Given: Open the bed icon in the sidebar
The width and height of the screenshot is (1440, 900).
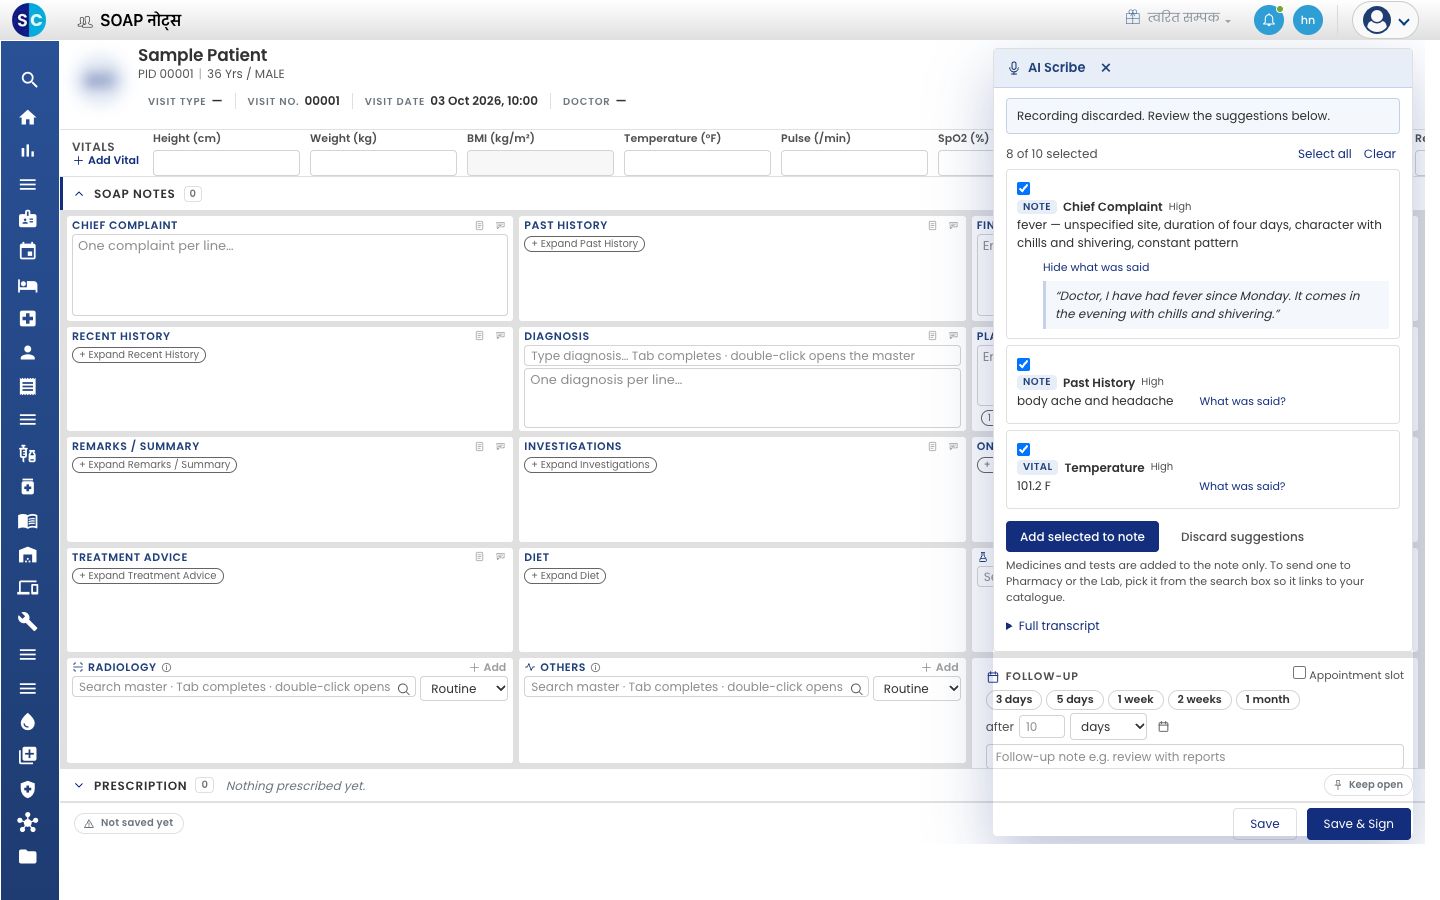Looking at the screenshot, I should (28, 285).
